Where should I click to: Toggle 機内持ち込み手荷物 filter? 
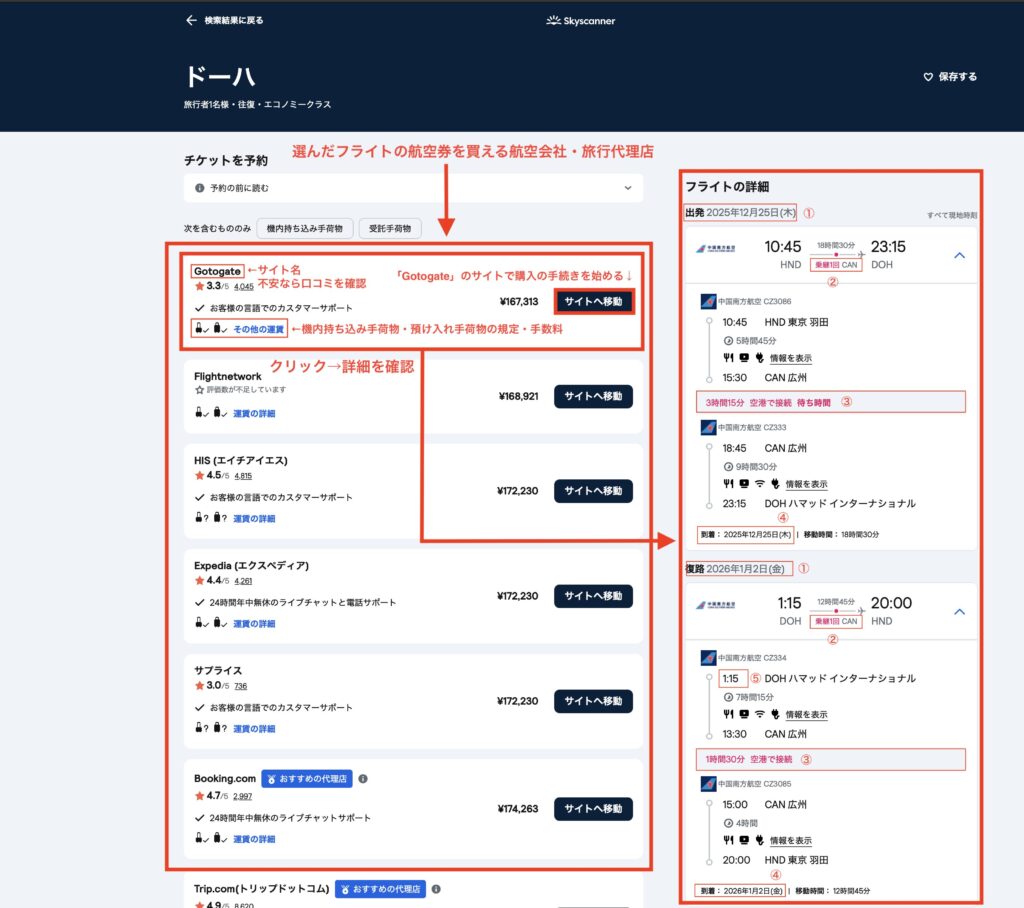click(x=303, y=229)
